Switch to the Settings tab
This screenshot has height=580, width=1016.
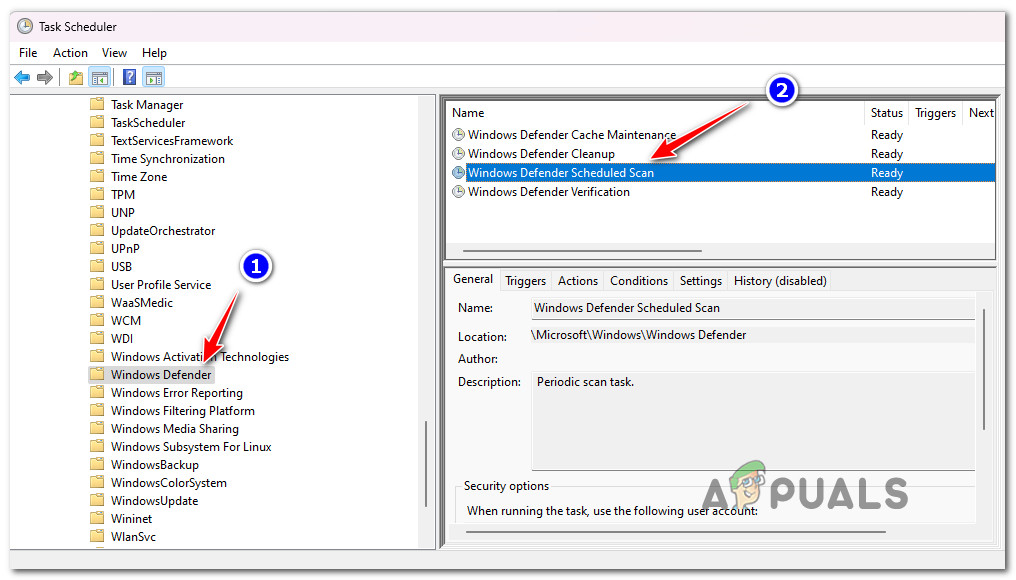[x=700, y=281]
